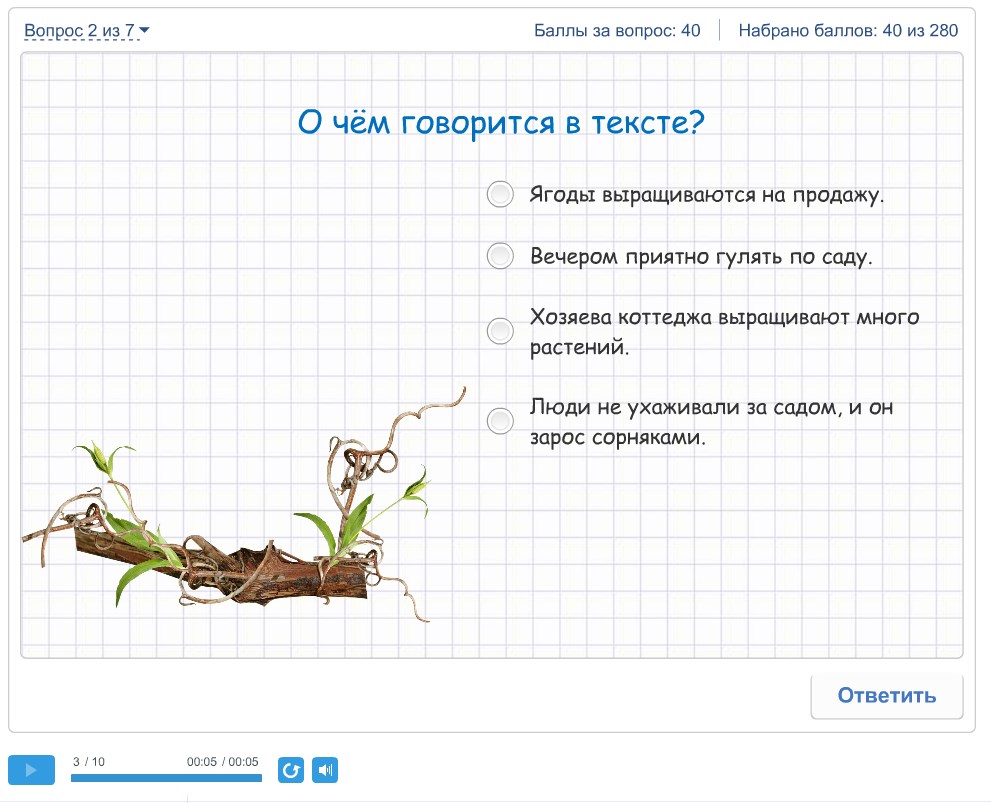
Task: Click the time display '00:05 / 00:05'
Action: pos(222,761)
